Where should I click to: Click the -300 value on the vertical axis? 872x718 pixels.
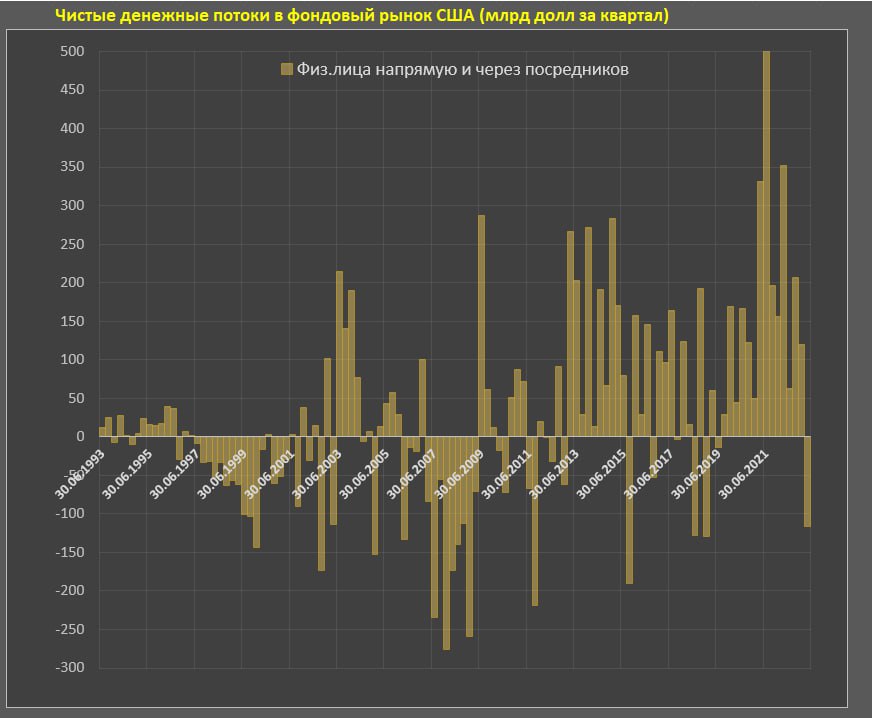[68, 668]
